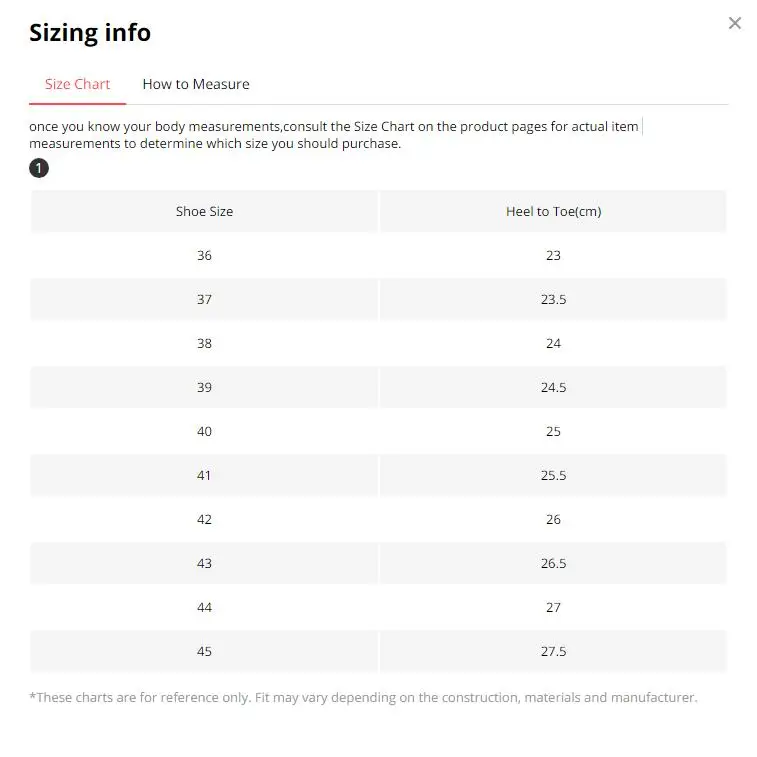Close the Sizing info dialog

point(734,23)
